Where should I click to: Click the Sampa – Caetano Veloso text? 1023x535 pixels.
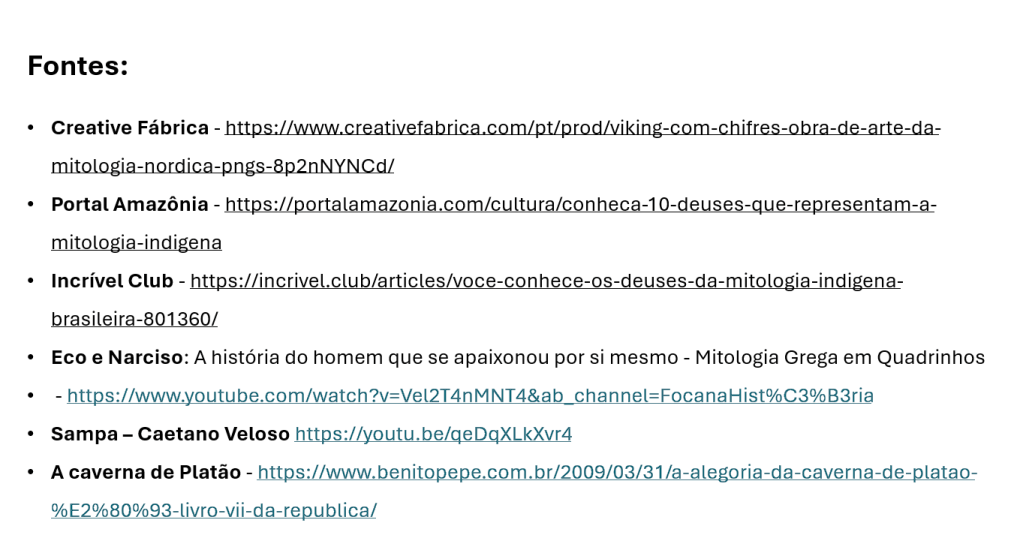[x=170, y=434]
